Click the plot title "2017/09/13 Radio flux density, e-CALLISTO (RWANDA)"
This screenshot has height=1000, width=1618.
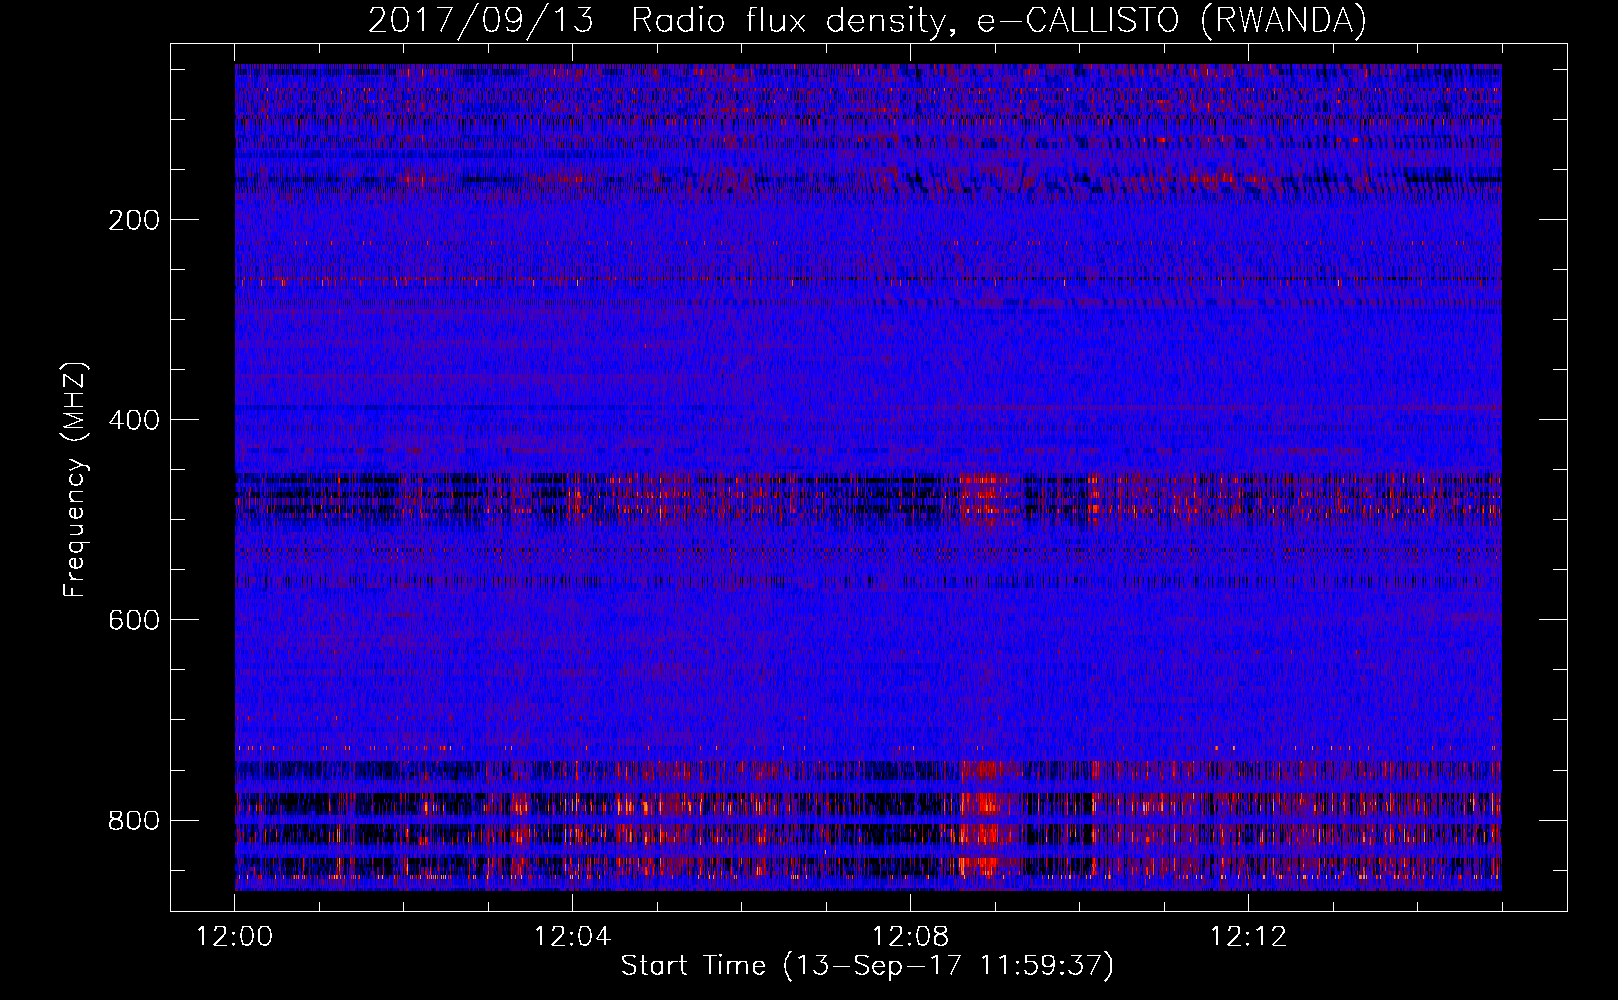pyautogui.click(x=867, y=20)
